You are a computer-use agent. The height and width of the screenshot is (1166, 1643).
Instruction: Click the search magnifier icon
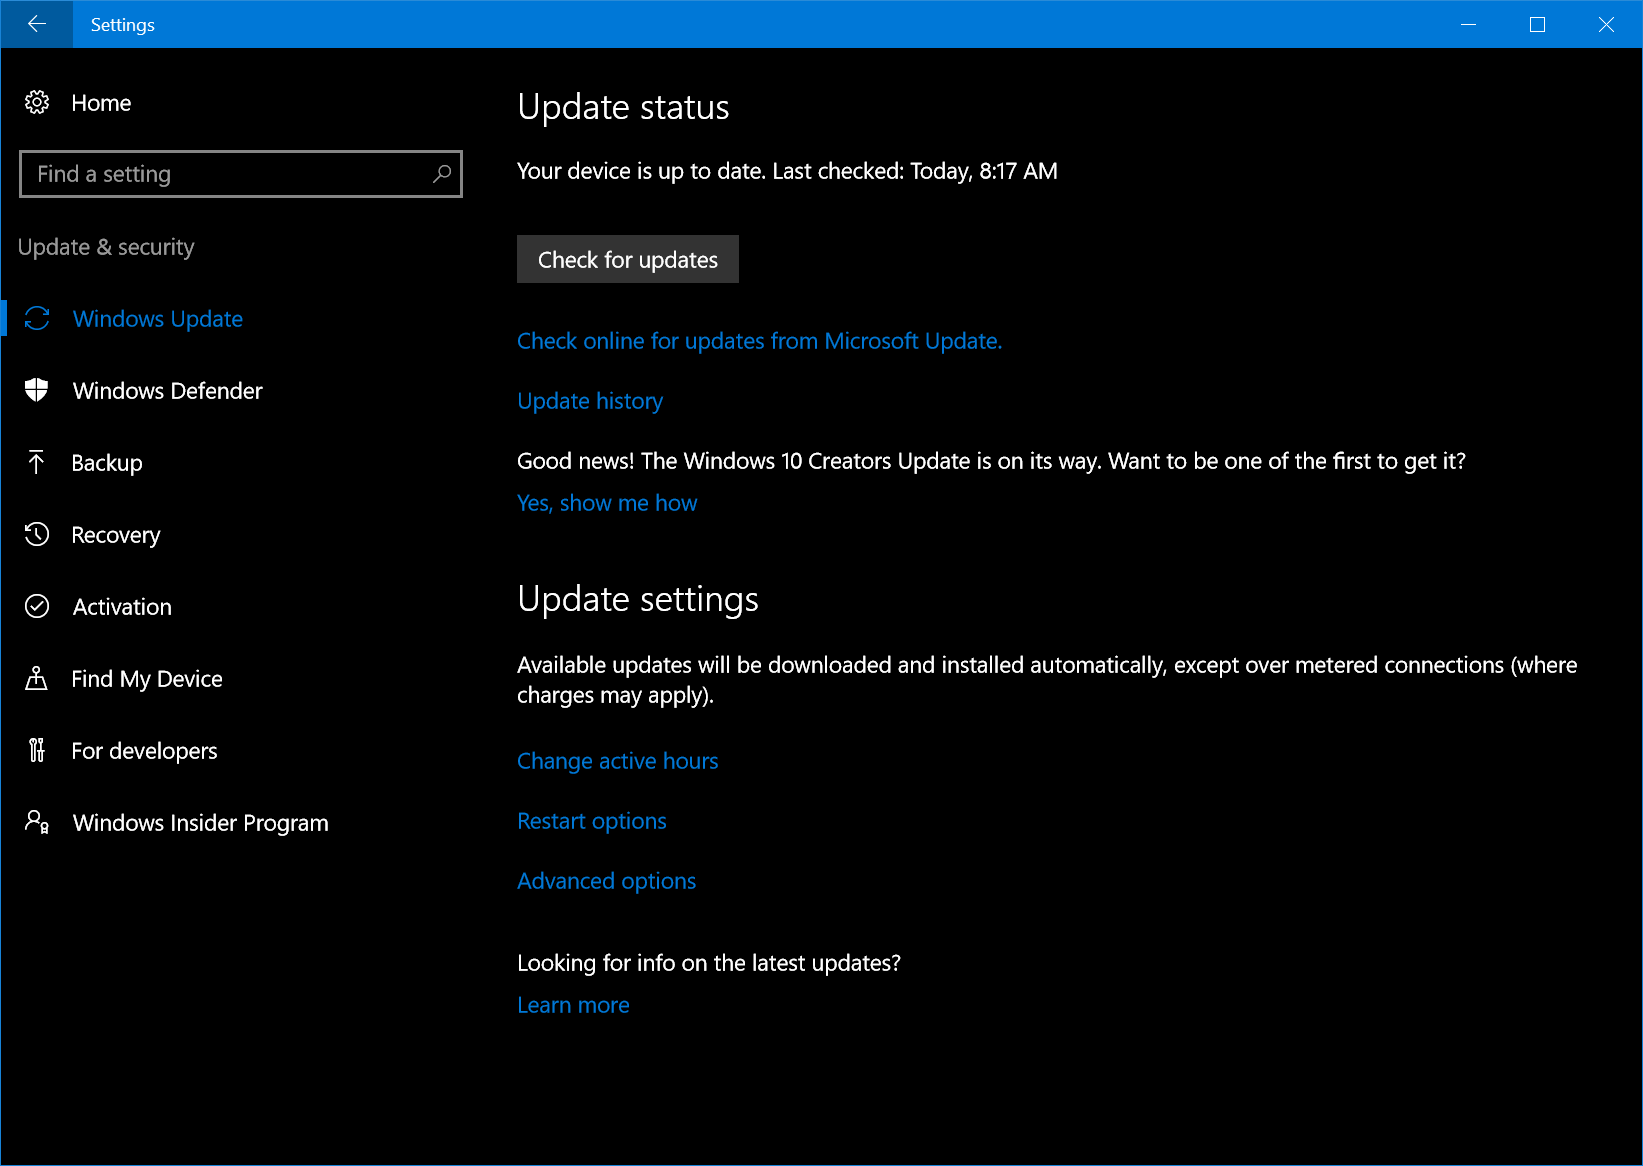tap(441, 174)
